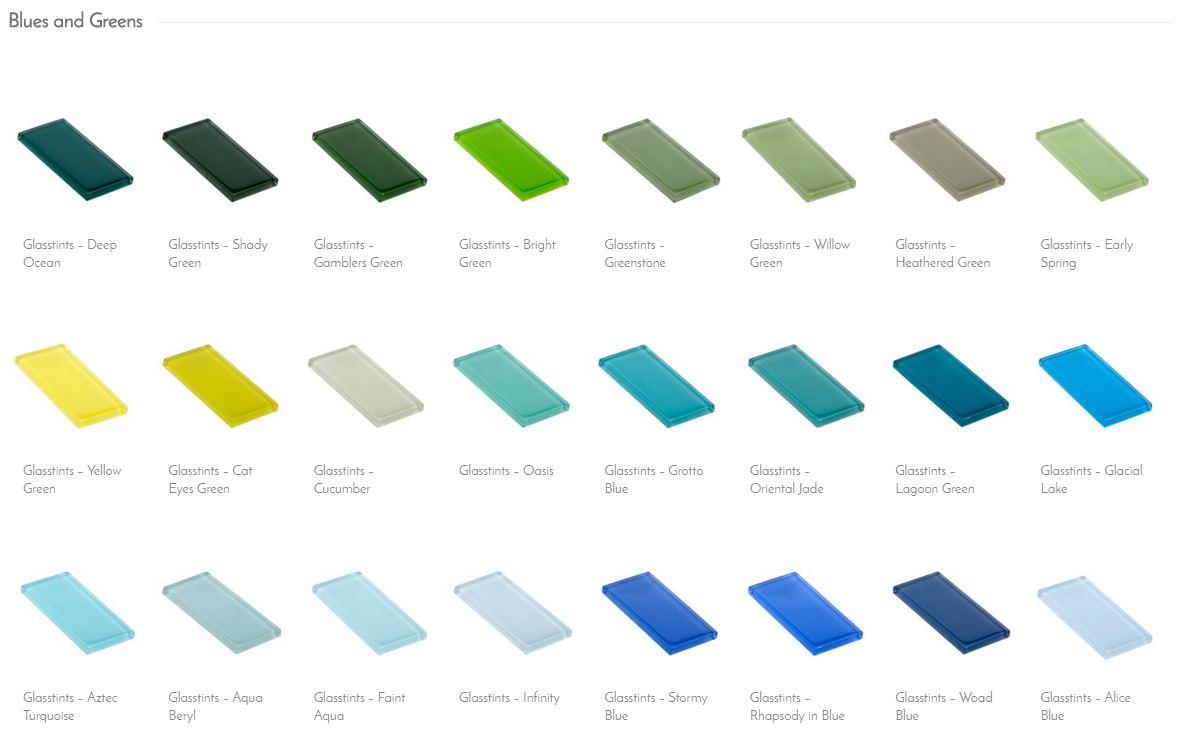Follow the 'Glasstints – Lagoon Green' text link
The height and width of the screenshot is (732, 1186).
pos(934,479)
